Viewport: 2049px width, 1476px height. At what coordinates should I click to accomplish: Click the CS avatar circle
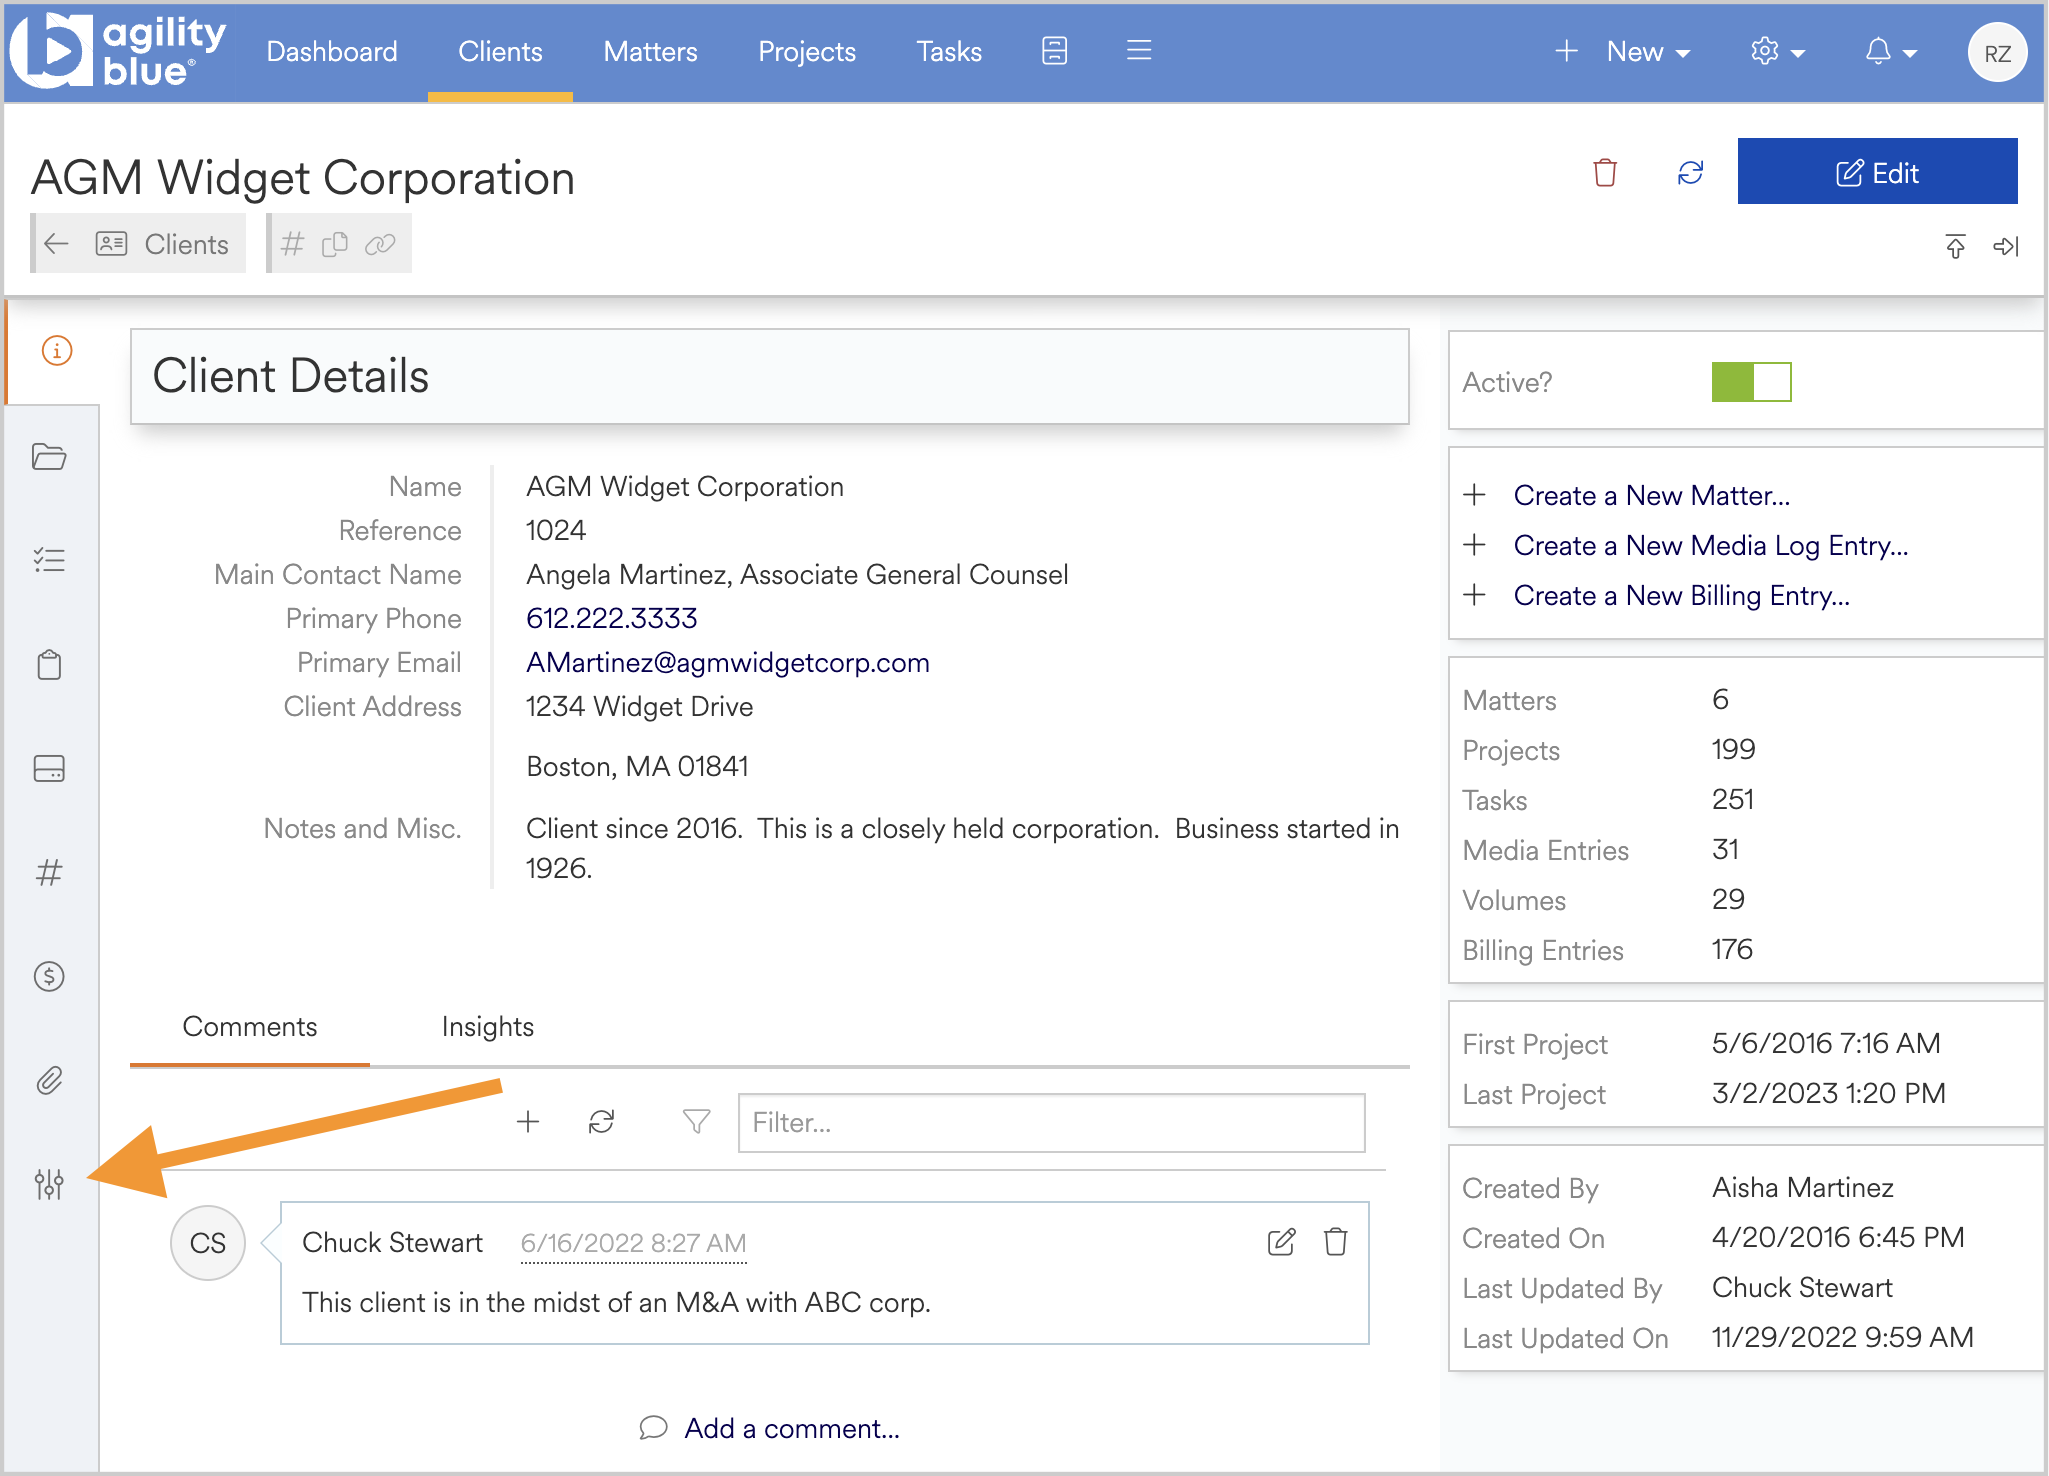(x=208, y=1243)
